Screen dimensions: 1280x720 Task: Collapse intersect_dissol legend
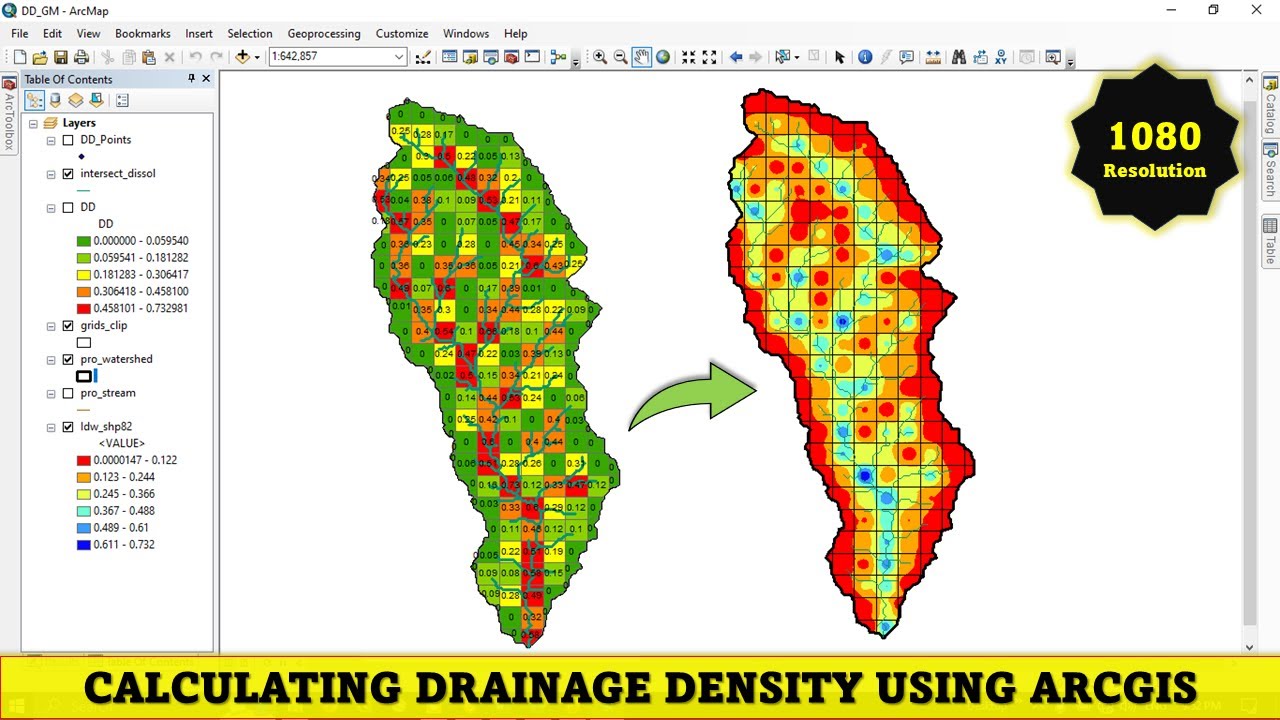51,174
